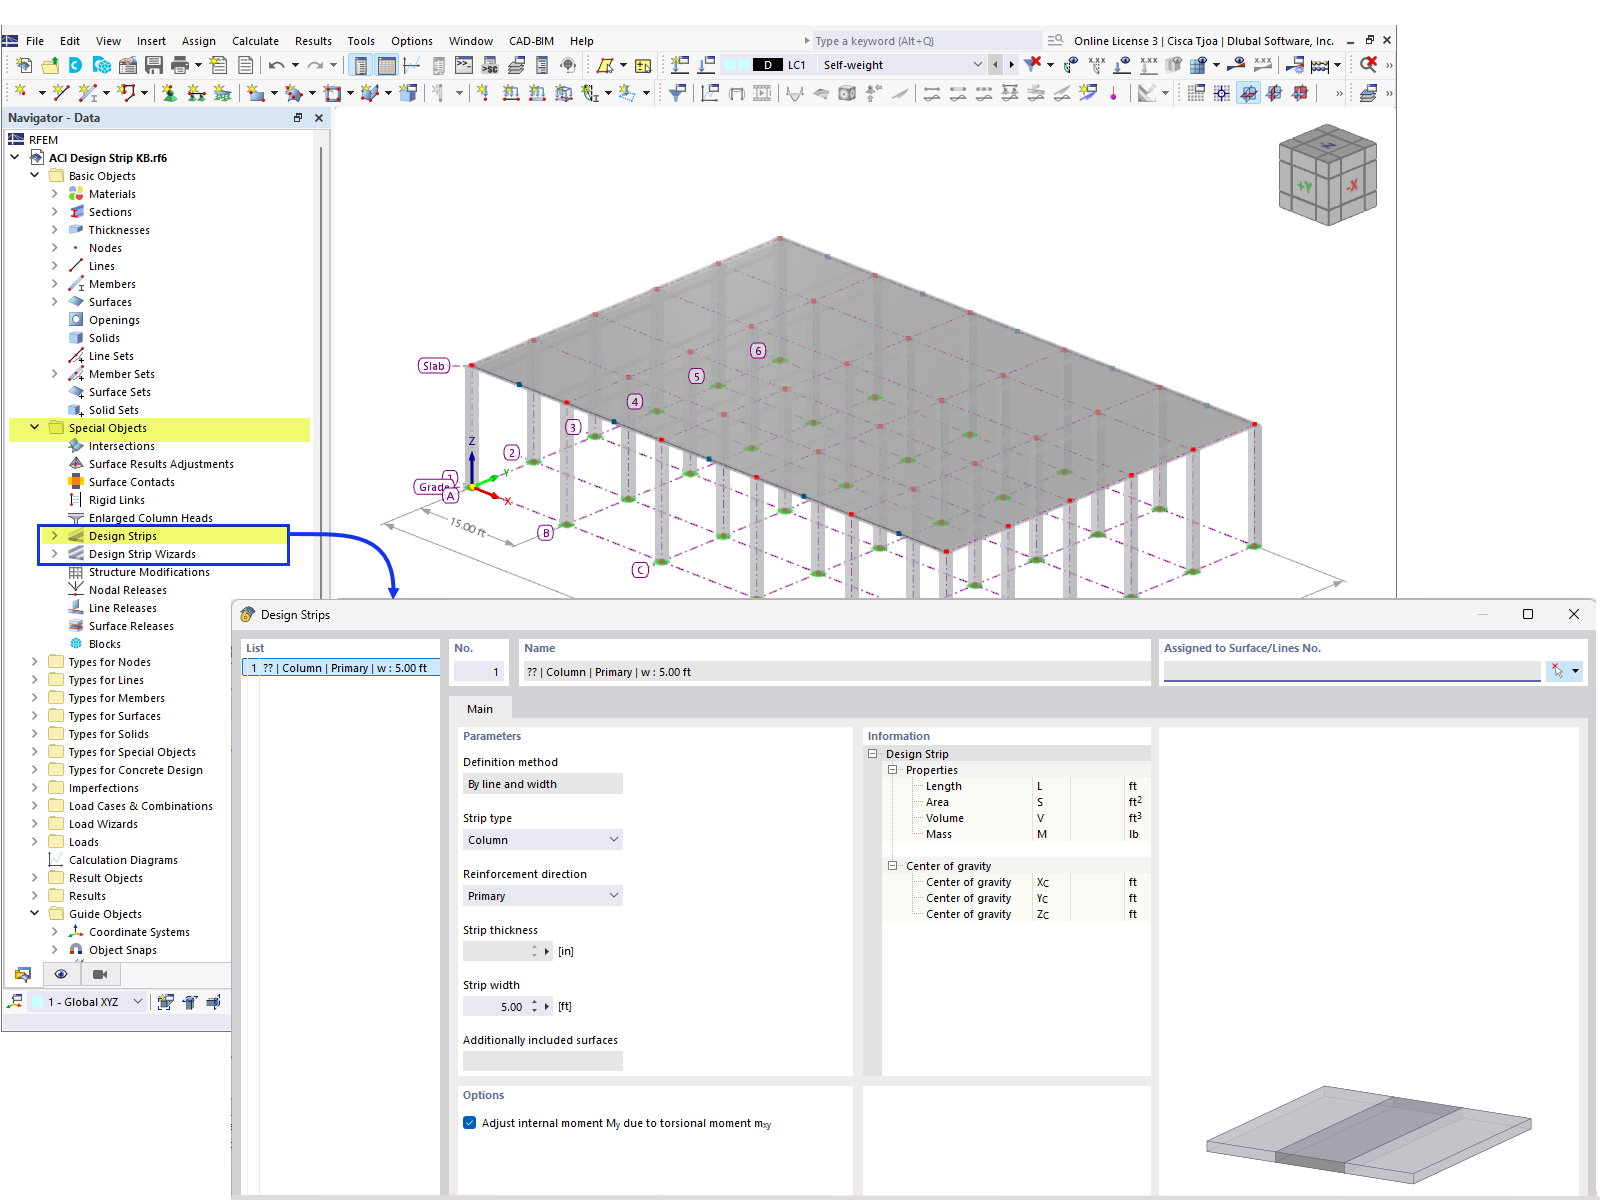The width and height of the screenshot is (1600, 1200).
Task: Switch to the Main tab in Design Strips
Action: pos(480,708)
